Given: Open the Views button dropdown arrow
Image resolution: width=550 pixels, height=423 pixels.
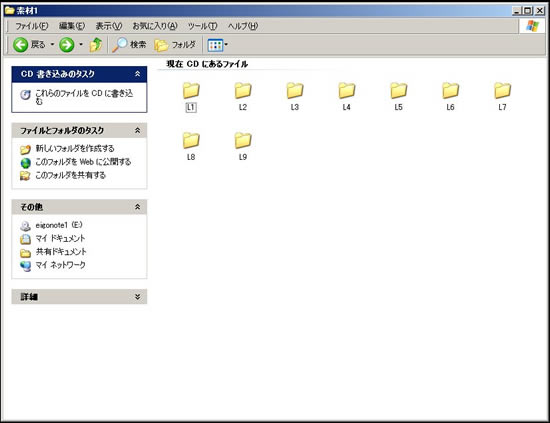Looking at the screenshot, I should coord(226,45).
